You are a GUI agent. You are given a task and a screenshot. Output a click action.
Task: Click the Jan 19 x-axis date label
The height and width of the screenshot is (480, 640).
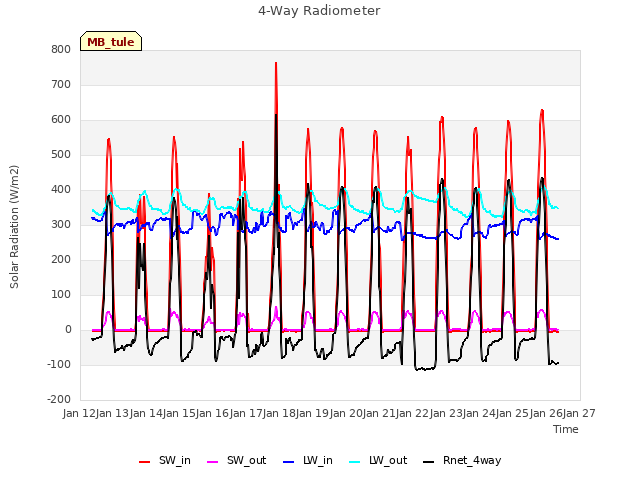[313, 414]
